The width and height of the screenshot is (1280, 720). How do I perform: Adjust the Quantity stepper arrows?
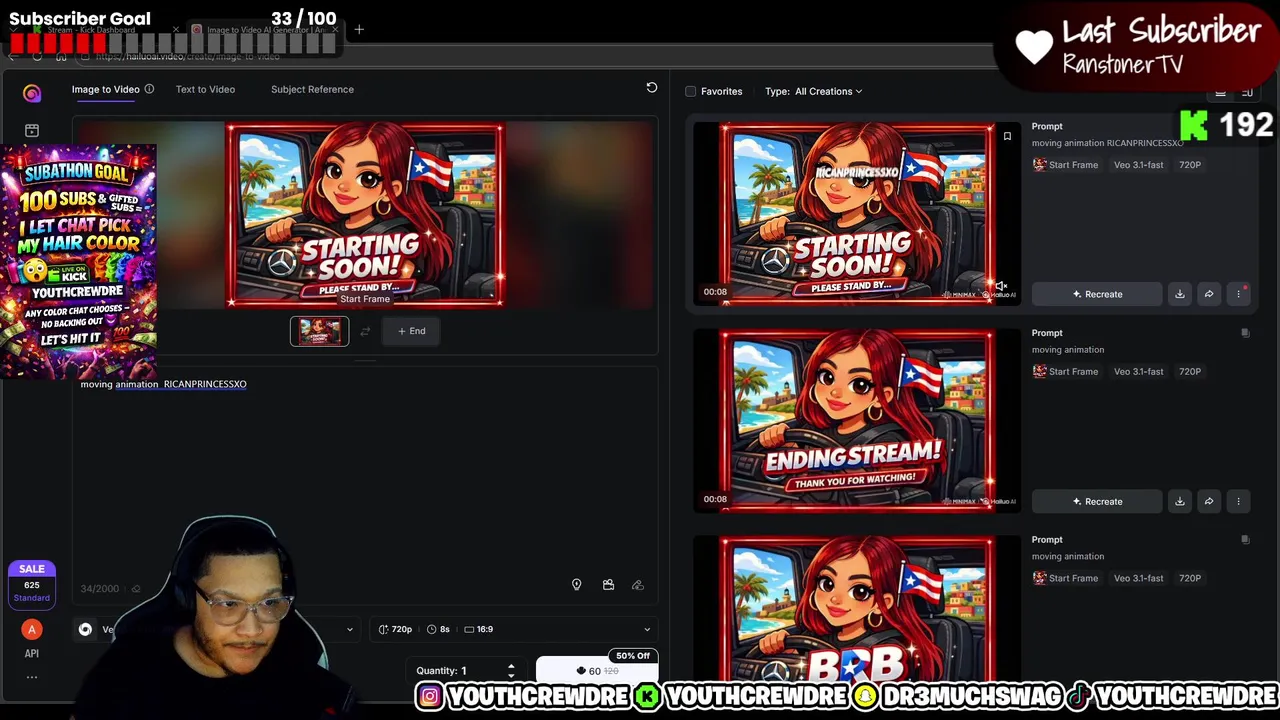click(x=511, y=670)
